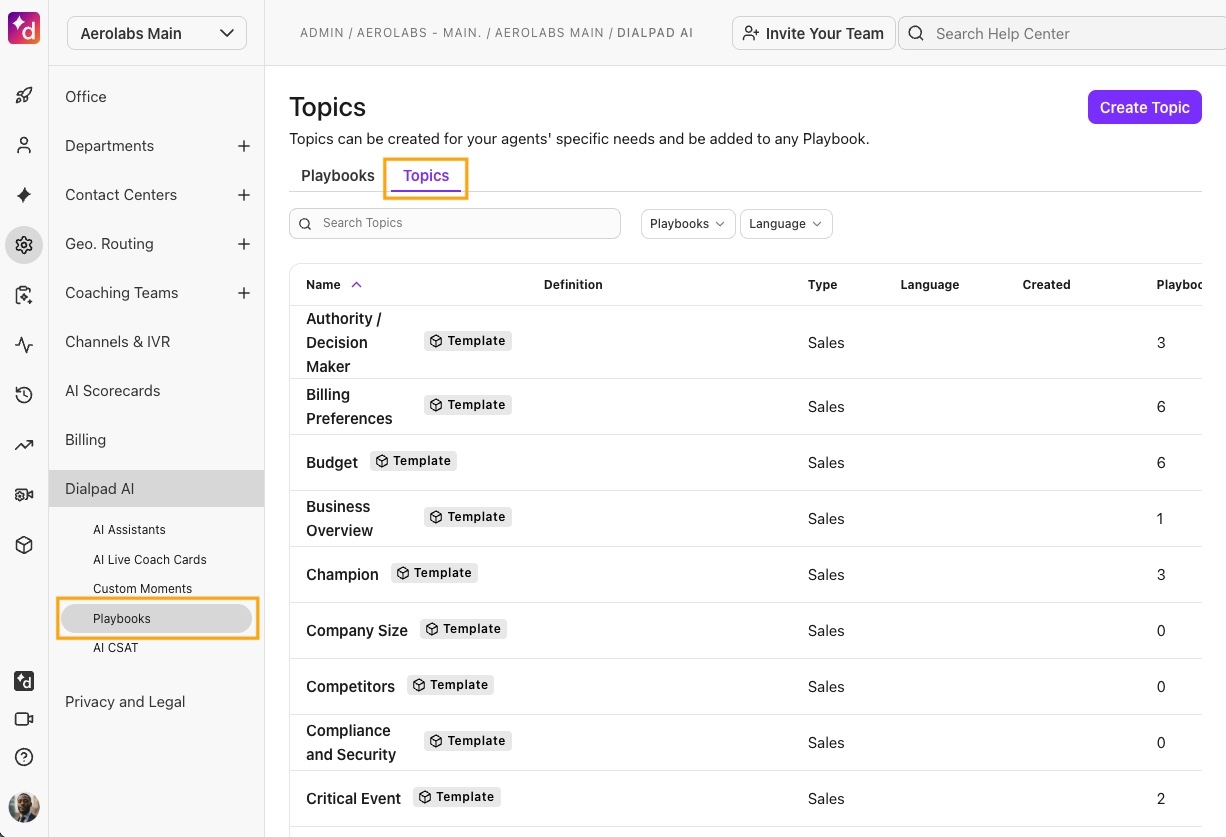Open Billing in the admin menu

[x=86, y=440]
